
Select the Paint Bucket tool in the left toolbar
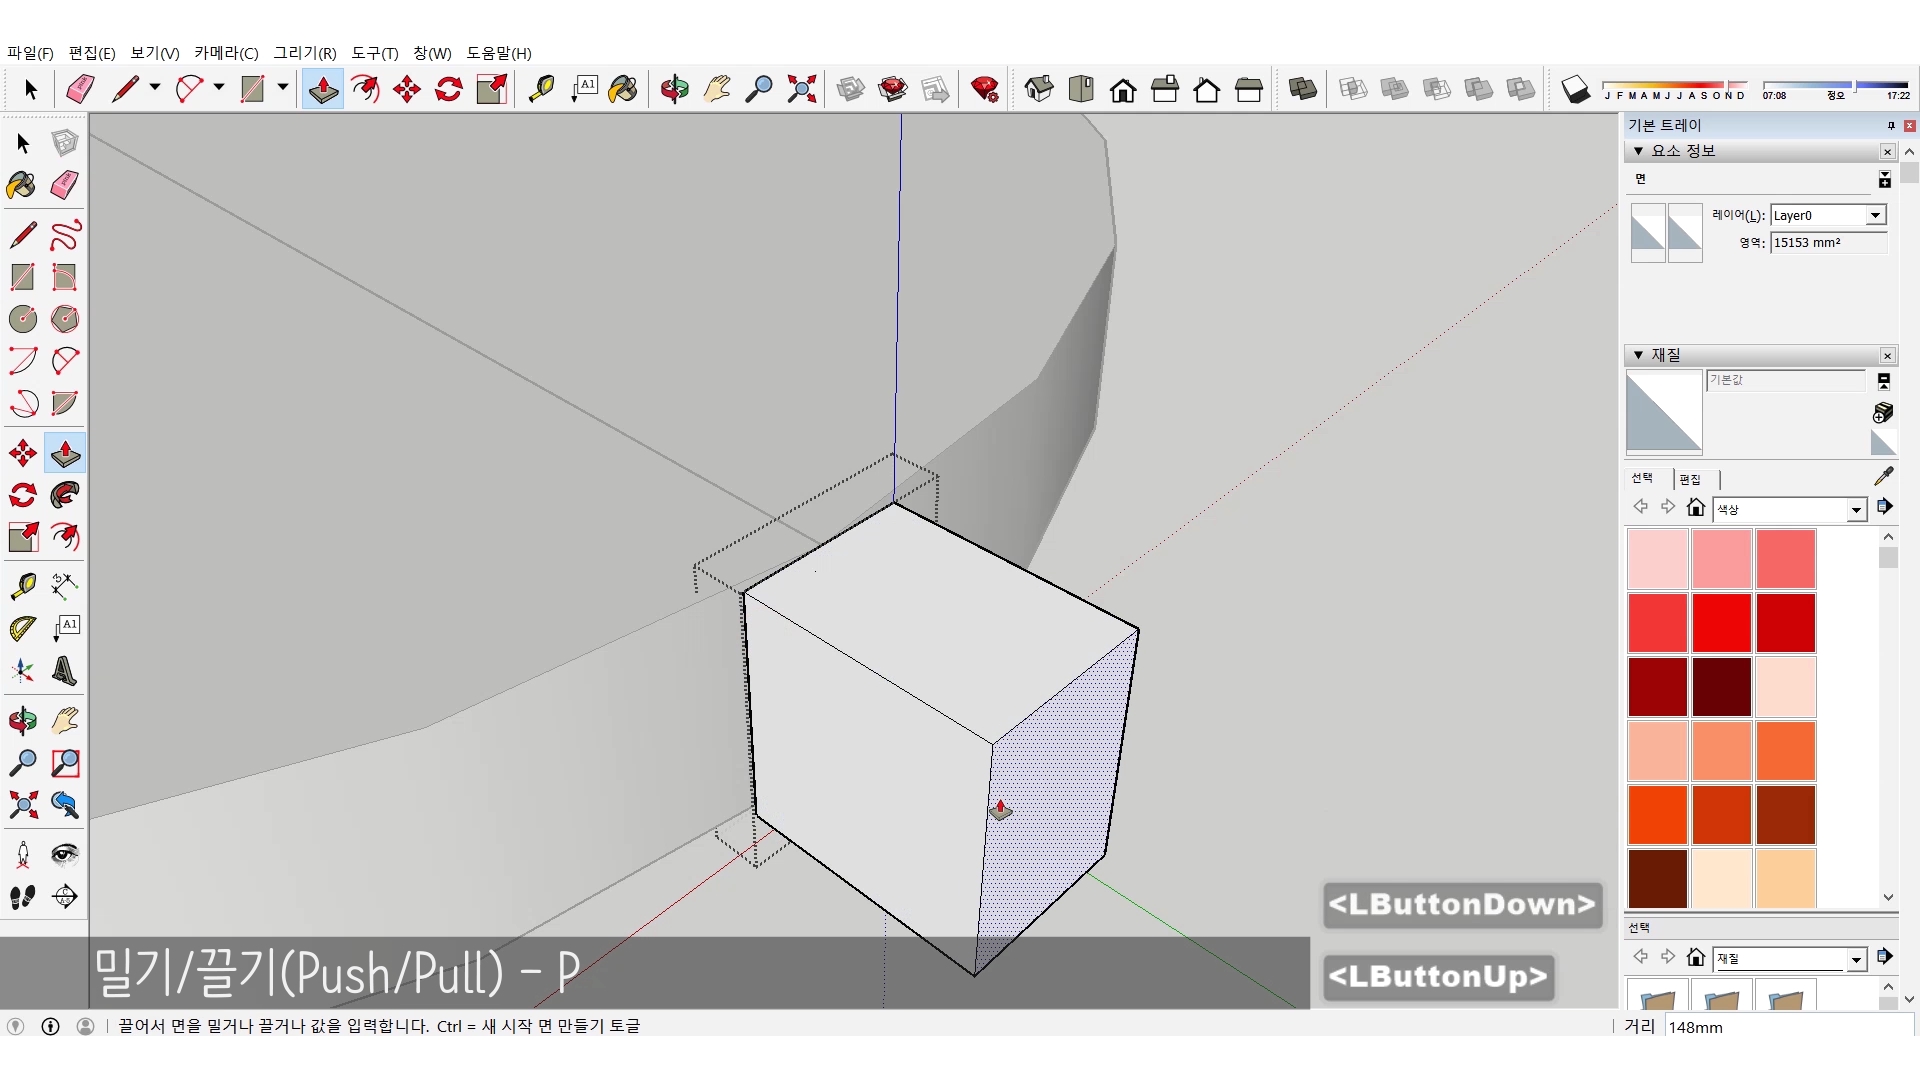click(x=22, y=185)
